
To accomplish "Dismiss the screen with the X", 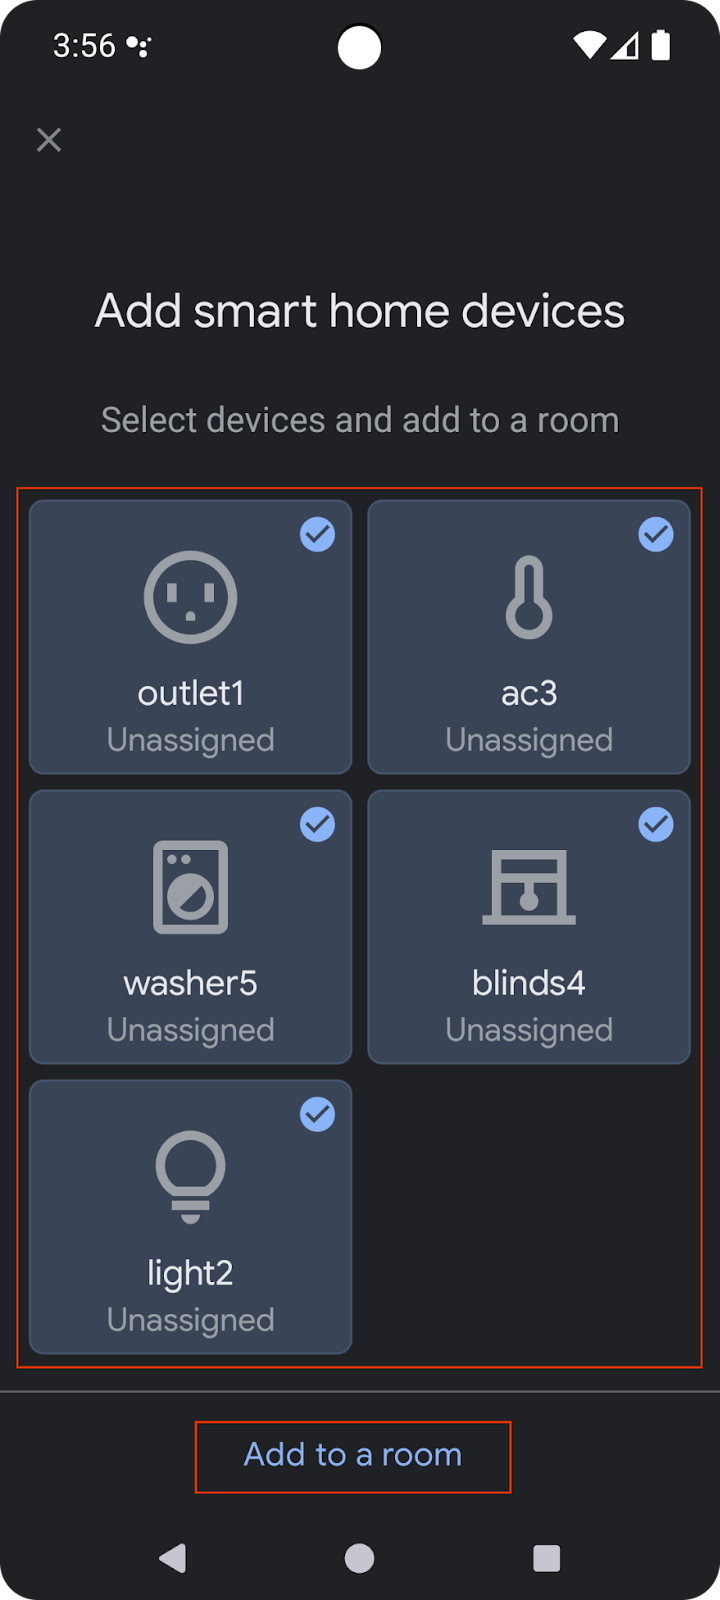I will click(48, 140).
